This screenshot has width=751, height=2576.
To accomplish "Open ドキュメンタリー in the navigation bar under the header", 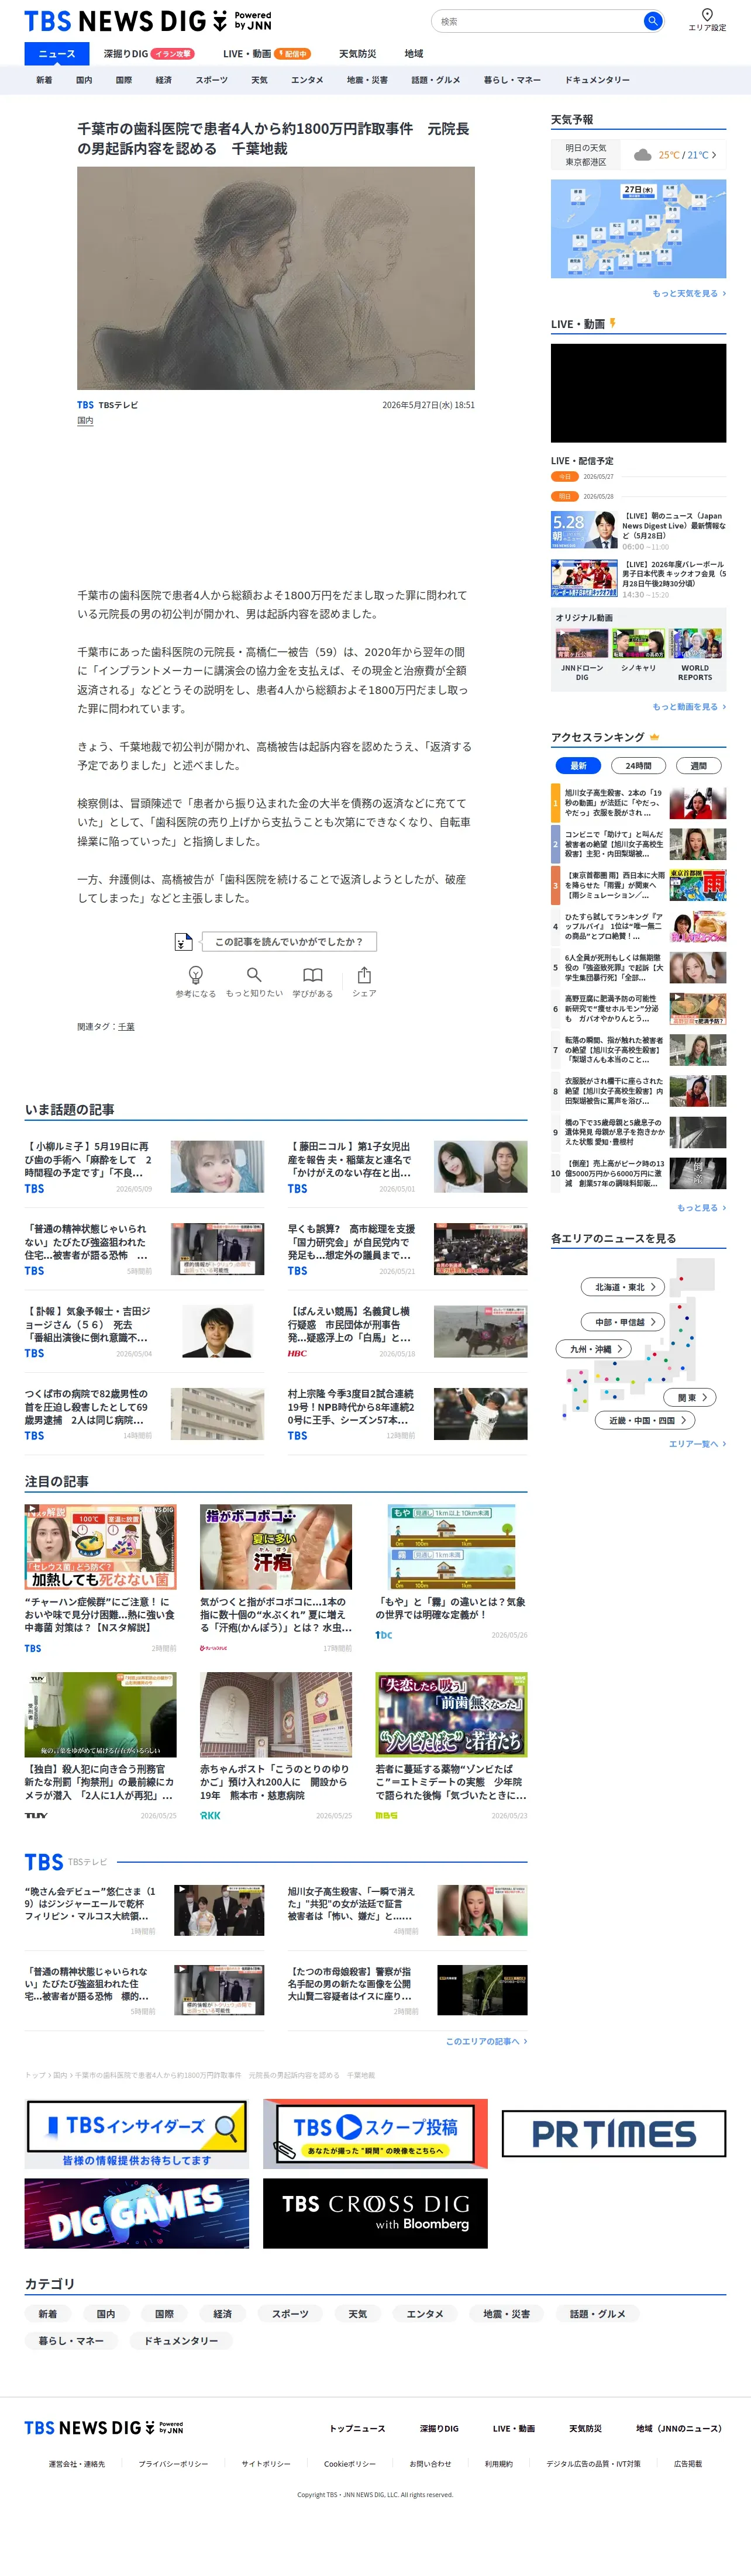I will pos(597,80).
